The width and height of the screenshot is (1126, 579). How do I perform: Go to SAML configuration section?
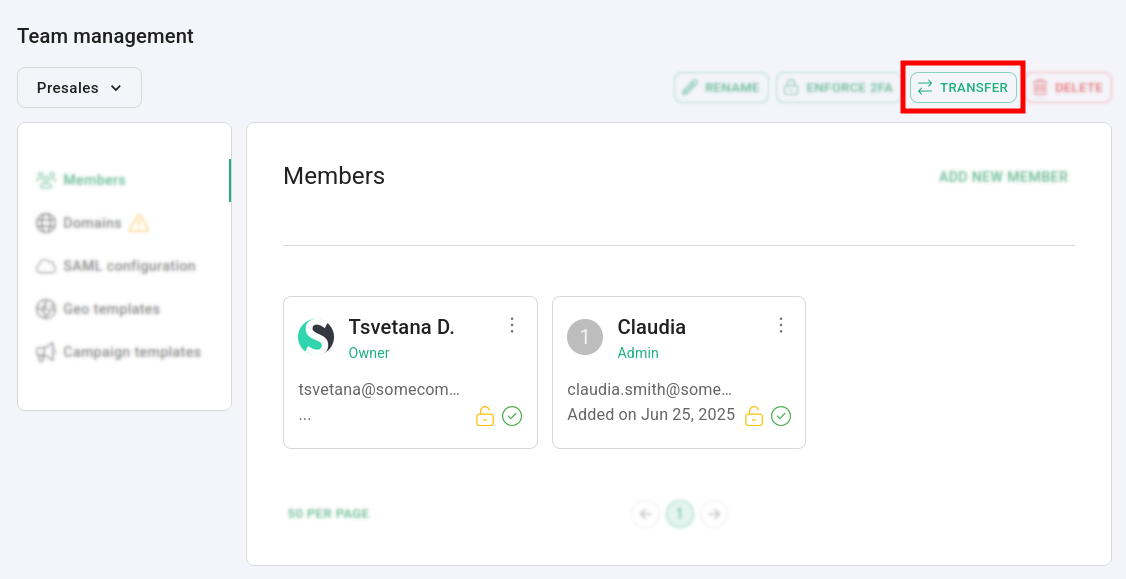tap(128, 266)
